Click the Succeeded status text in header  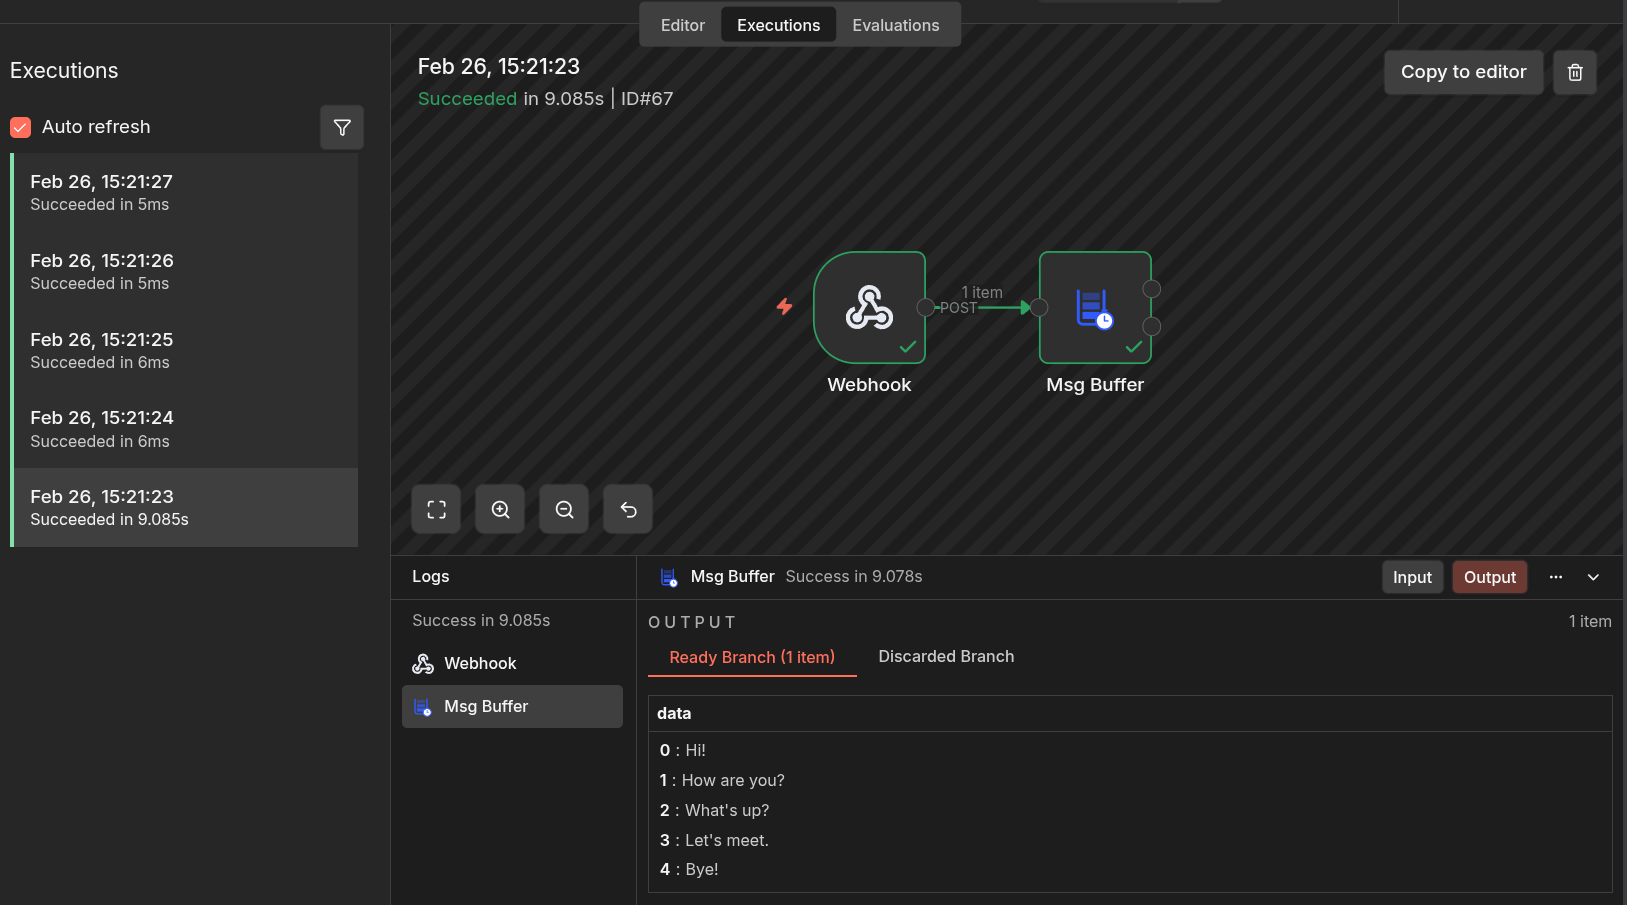[x=467, y=99]
